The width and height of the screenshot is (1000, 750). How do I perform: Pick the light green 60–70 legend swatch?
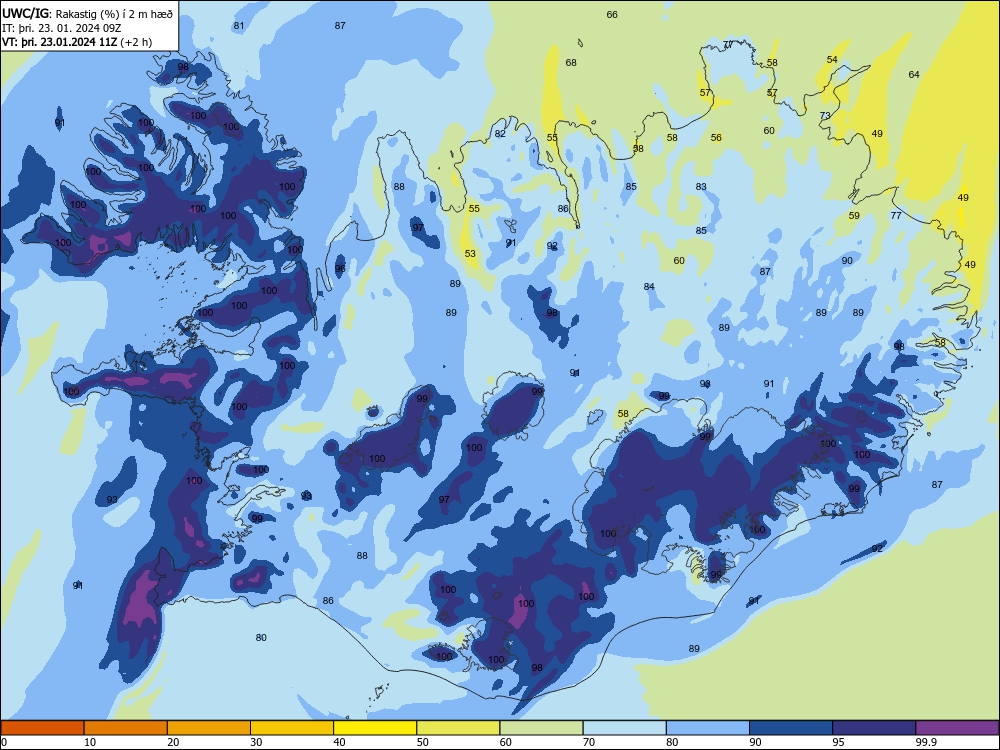click(x=541, y=728)
